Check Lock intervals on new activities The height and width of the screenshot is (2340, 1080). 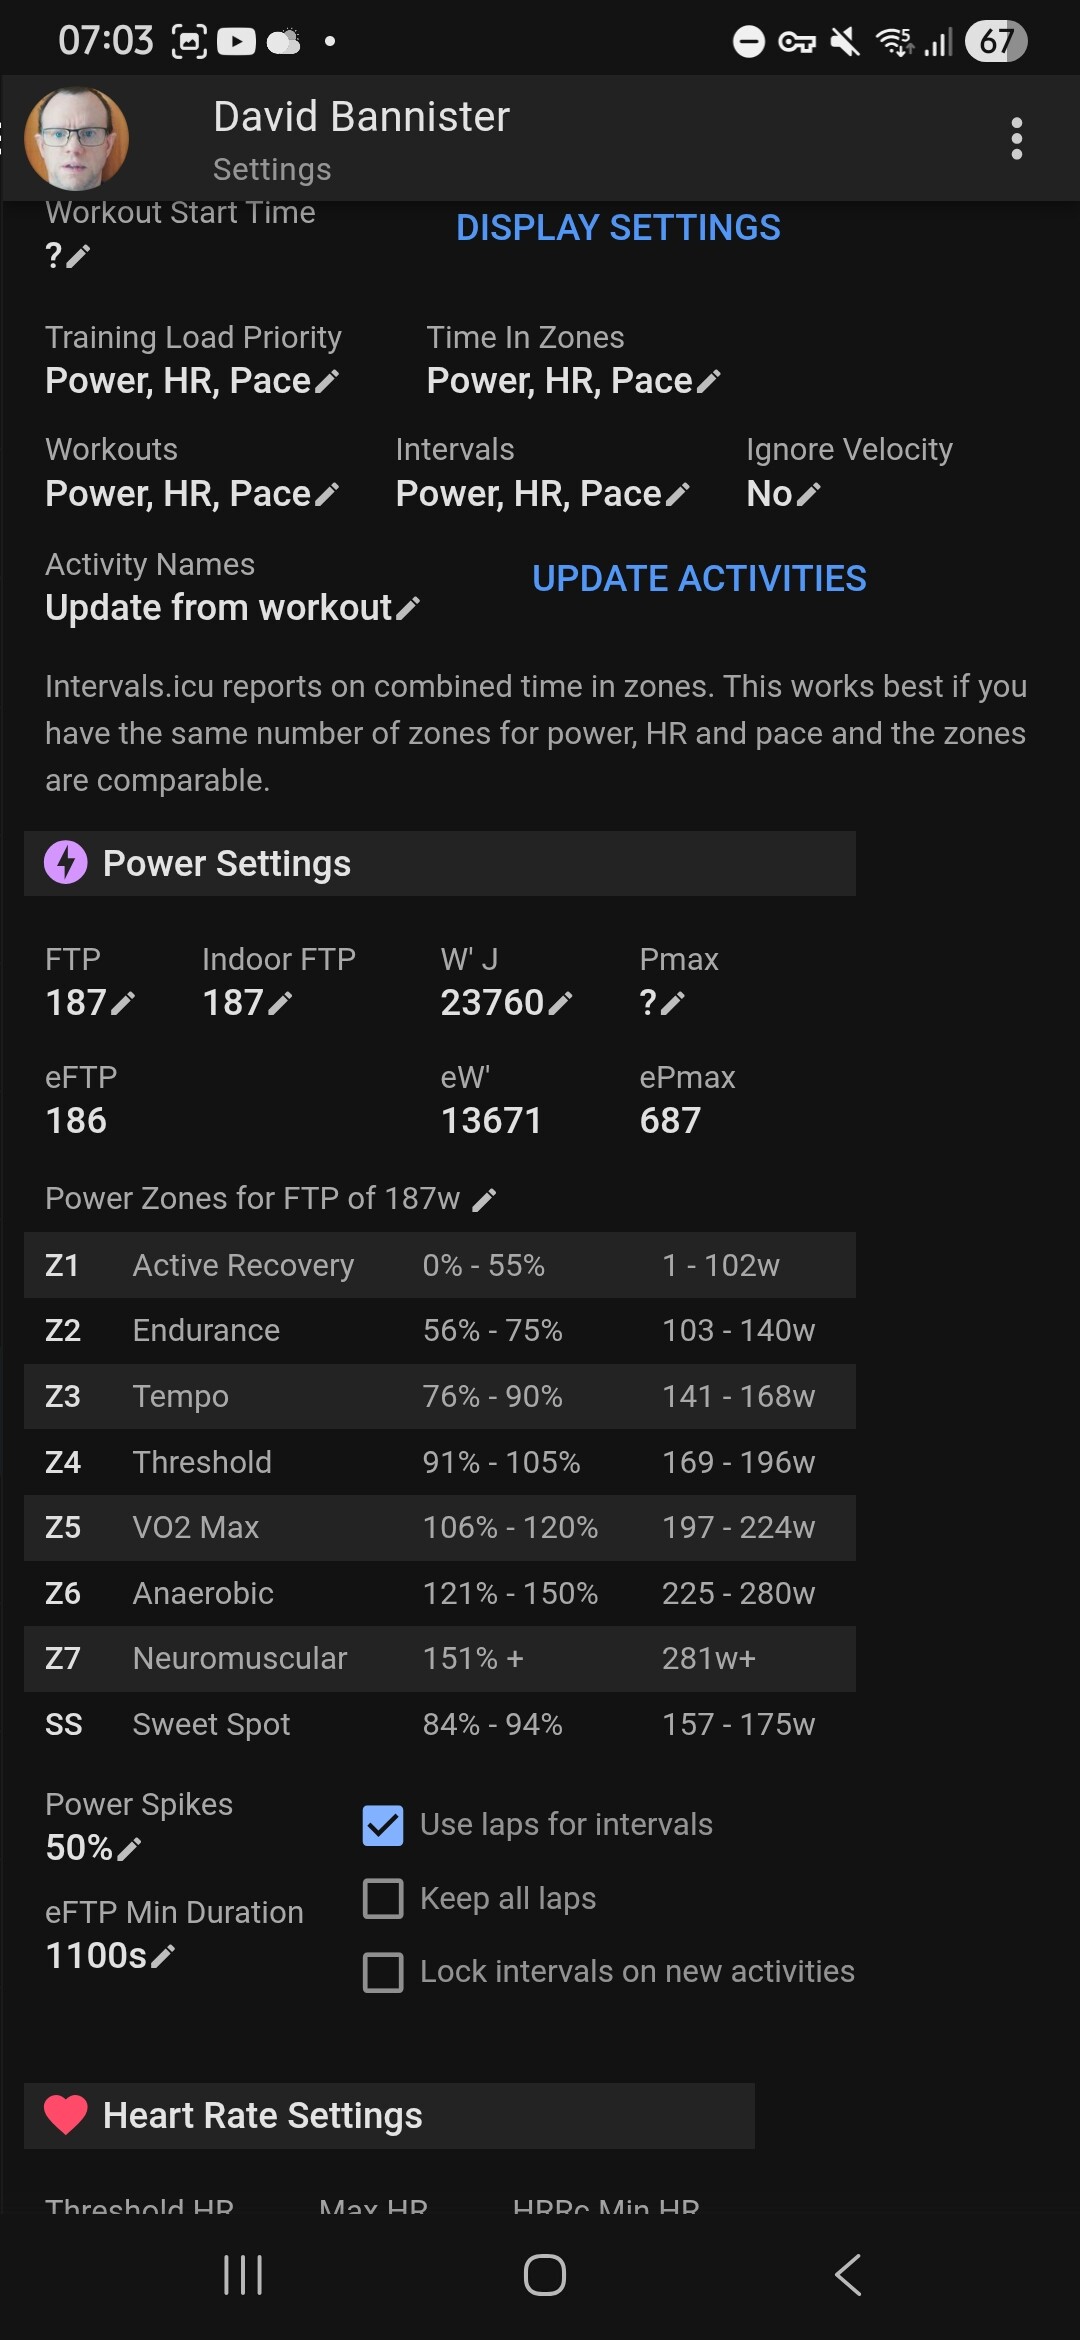pos(383,1972)
